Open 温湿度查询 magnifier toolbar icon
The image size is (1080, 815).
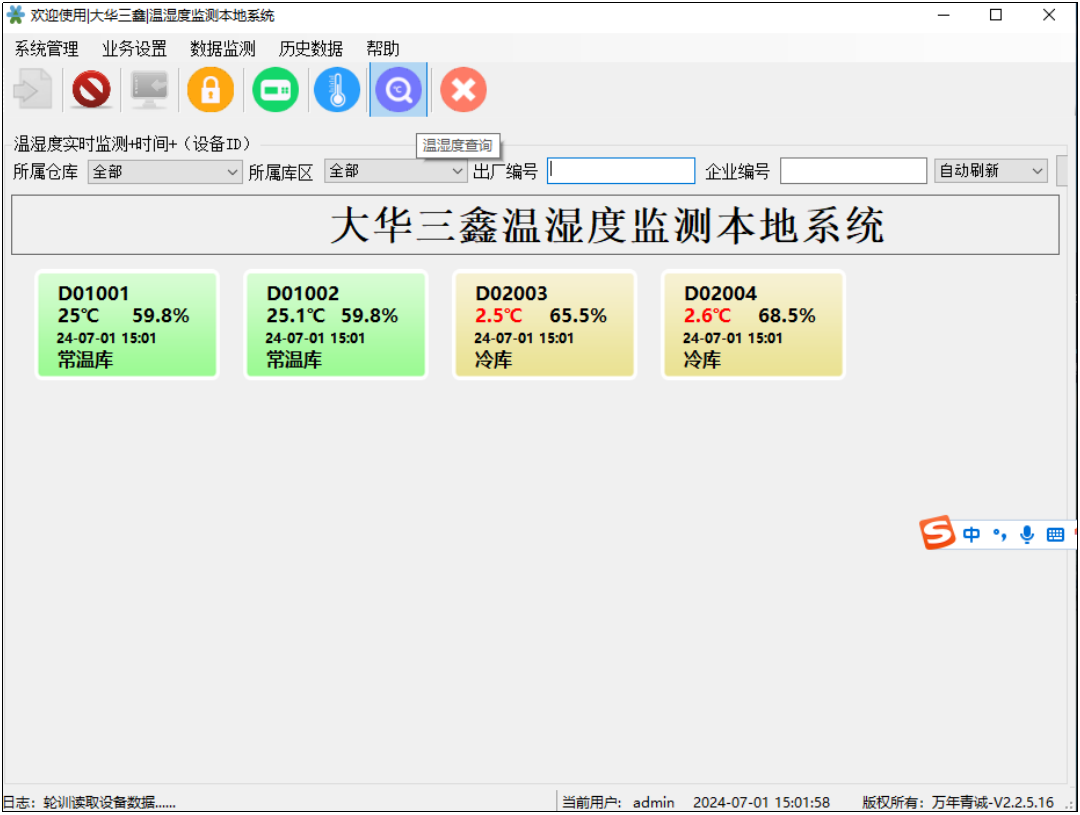tap(398, 91)
